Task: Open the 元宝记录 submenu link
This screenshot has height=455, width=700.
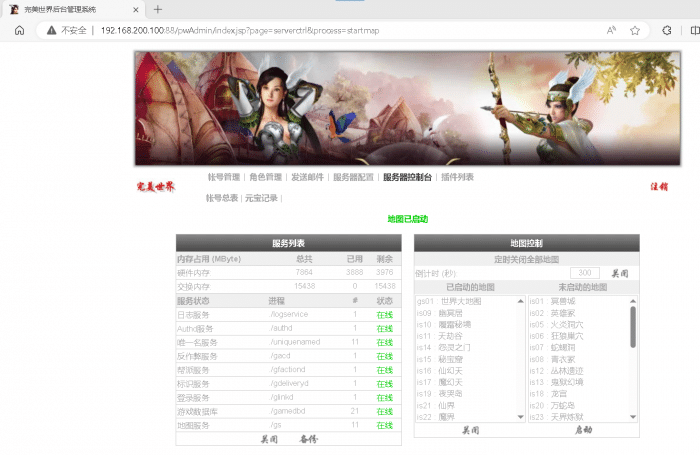Action: click(261, 198)
